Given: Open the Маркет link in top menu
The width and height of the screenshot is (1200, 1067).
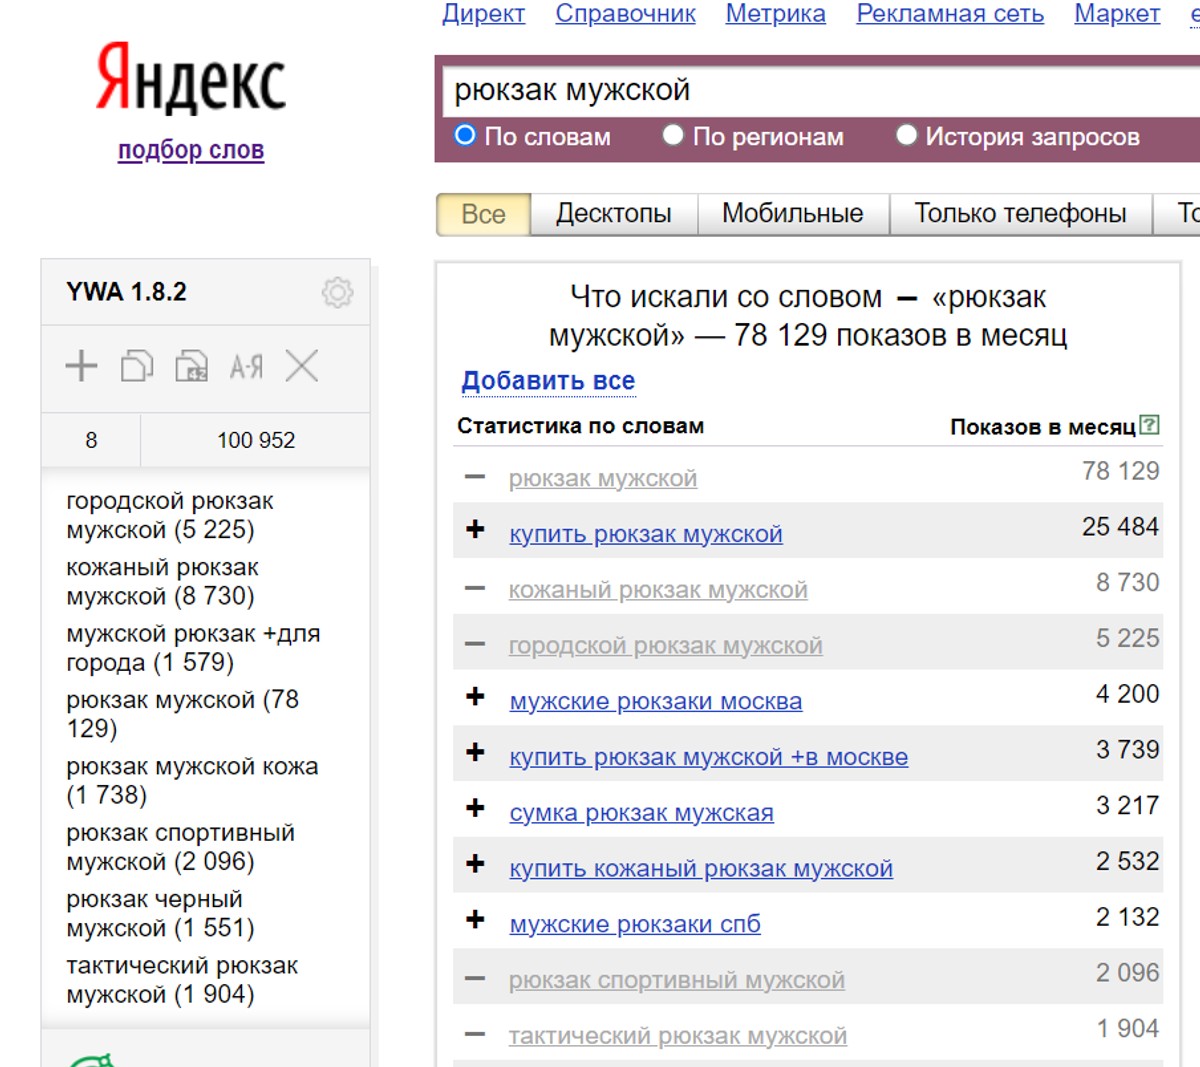Looking at the screenshot, I should (x=1117, y=14).
